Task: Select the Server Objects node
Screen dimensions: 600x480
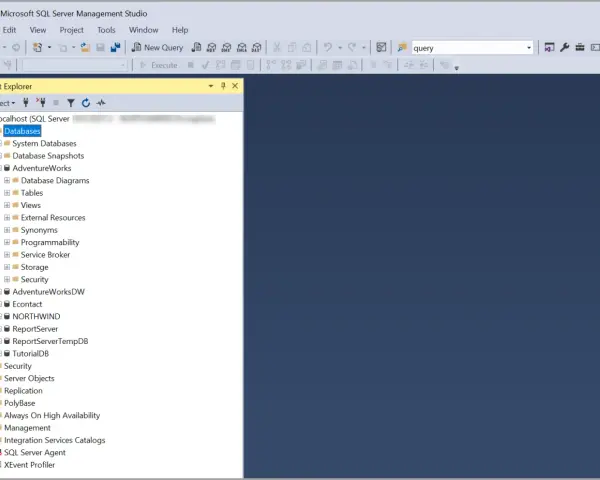Action: pyautogui.click(x=29, y=378)
